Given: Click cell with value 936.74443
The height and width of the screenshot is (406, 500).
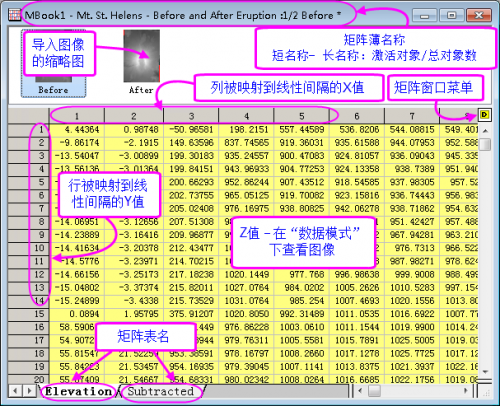Looking at the screenshot, I should tap(412, 195).
